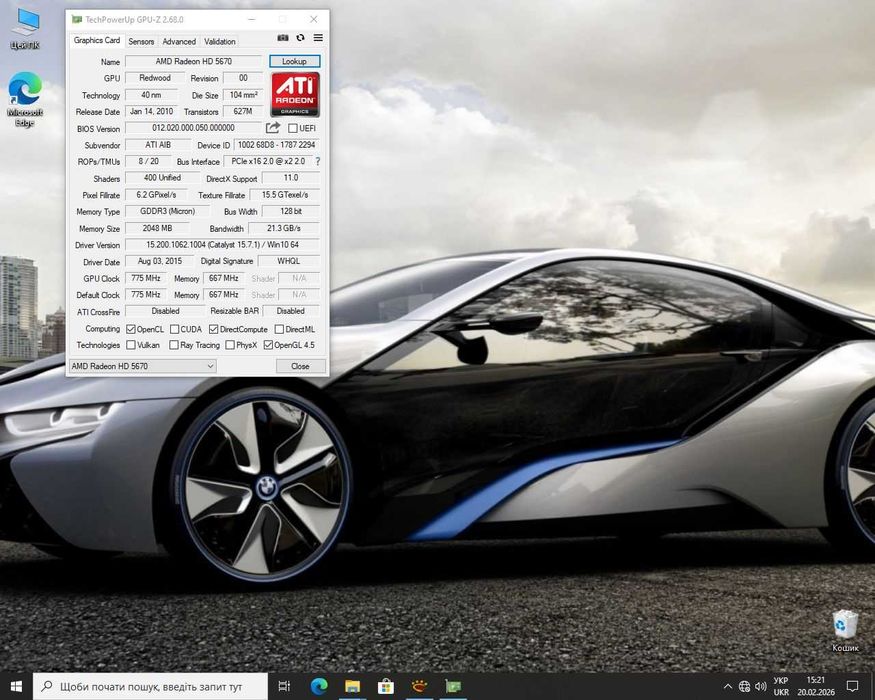Click the Memory Type GDDR3 (Micron) value
The height and width of the screenshot is (700, 875).
click(167, 212)
